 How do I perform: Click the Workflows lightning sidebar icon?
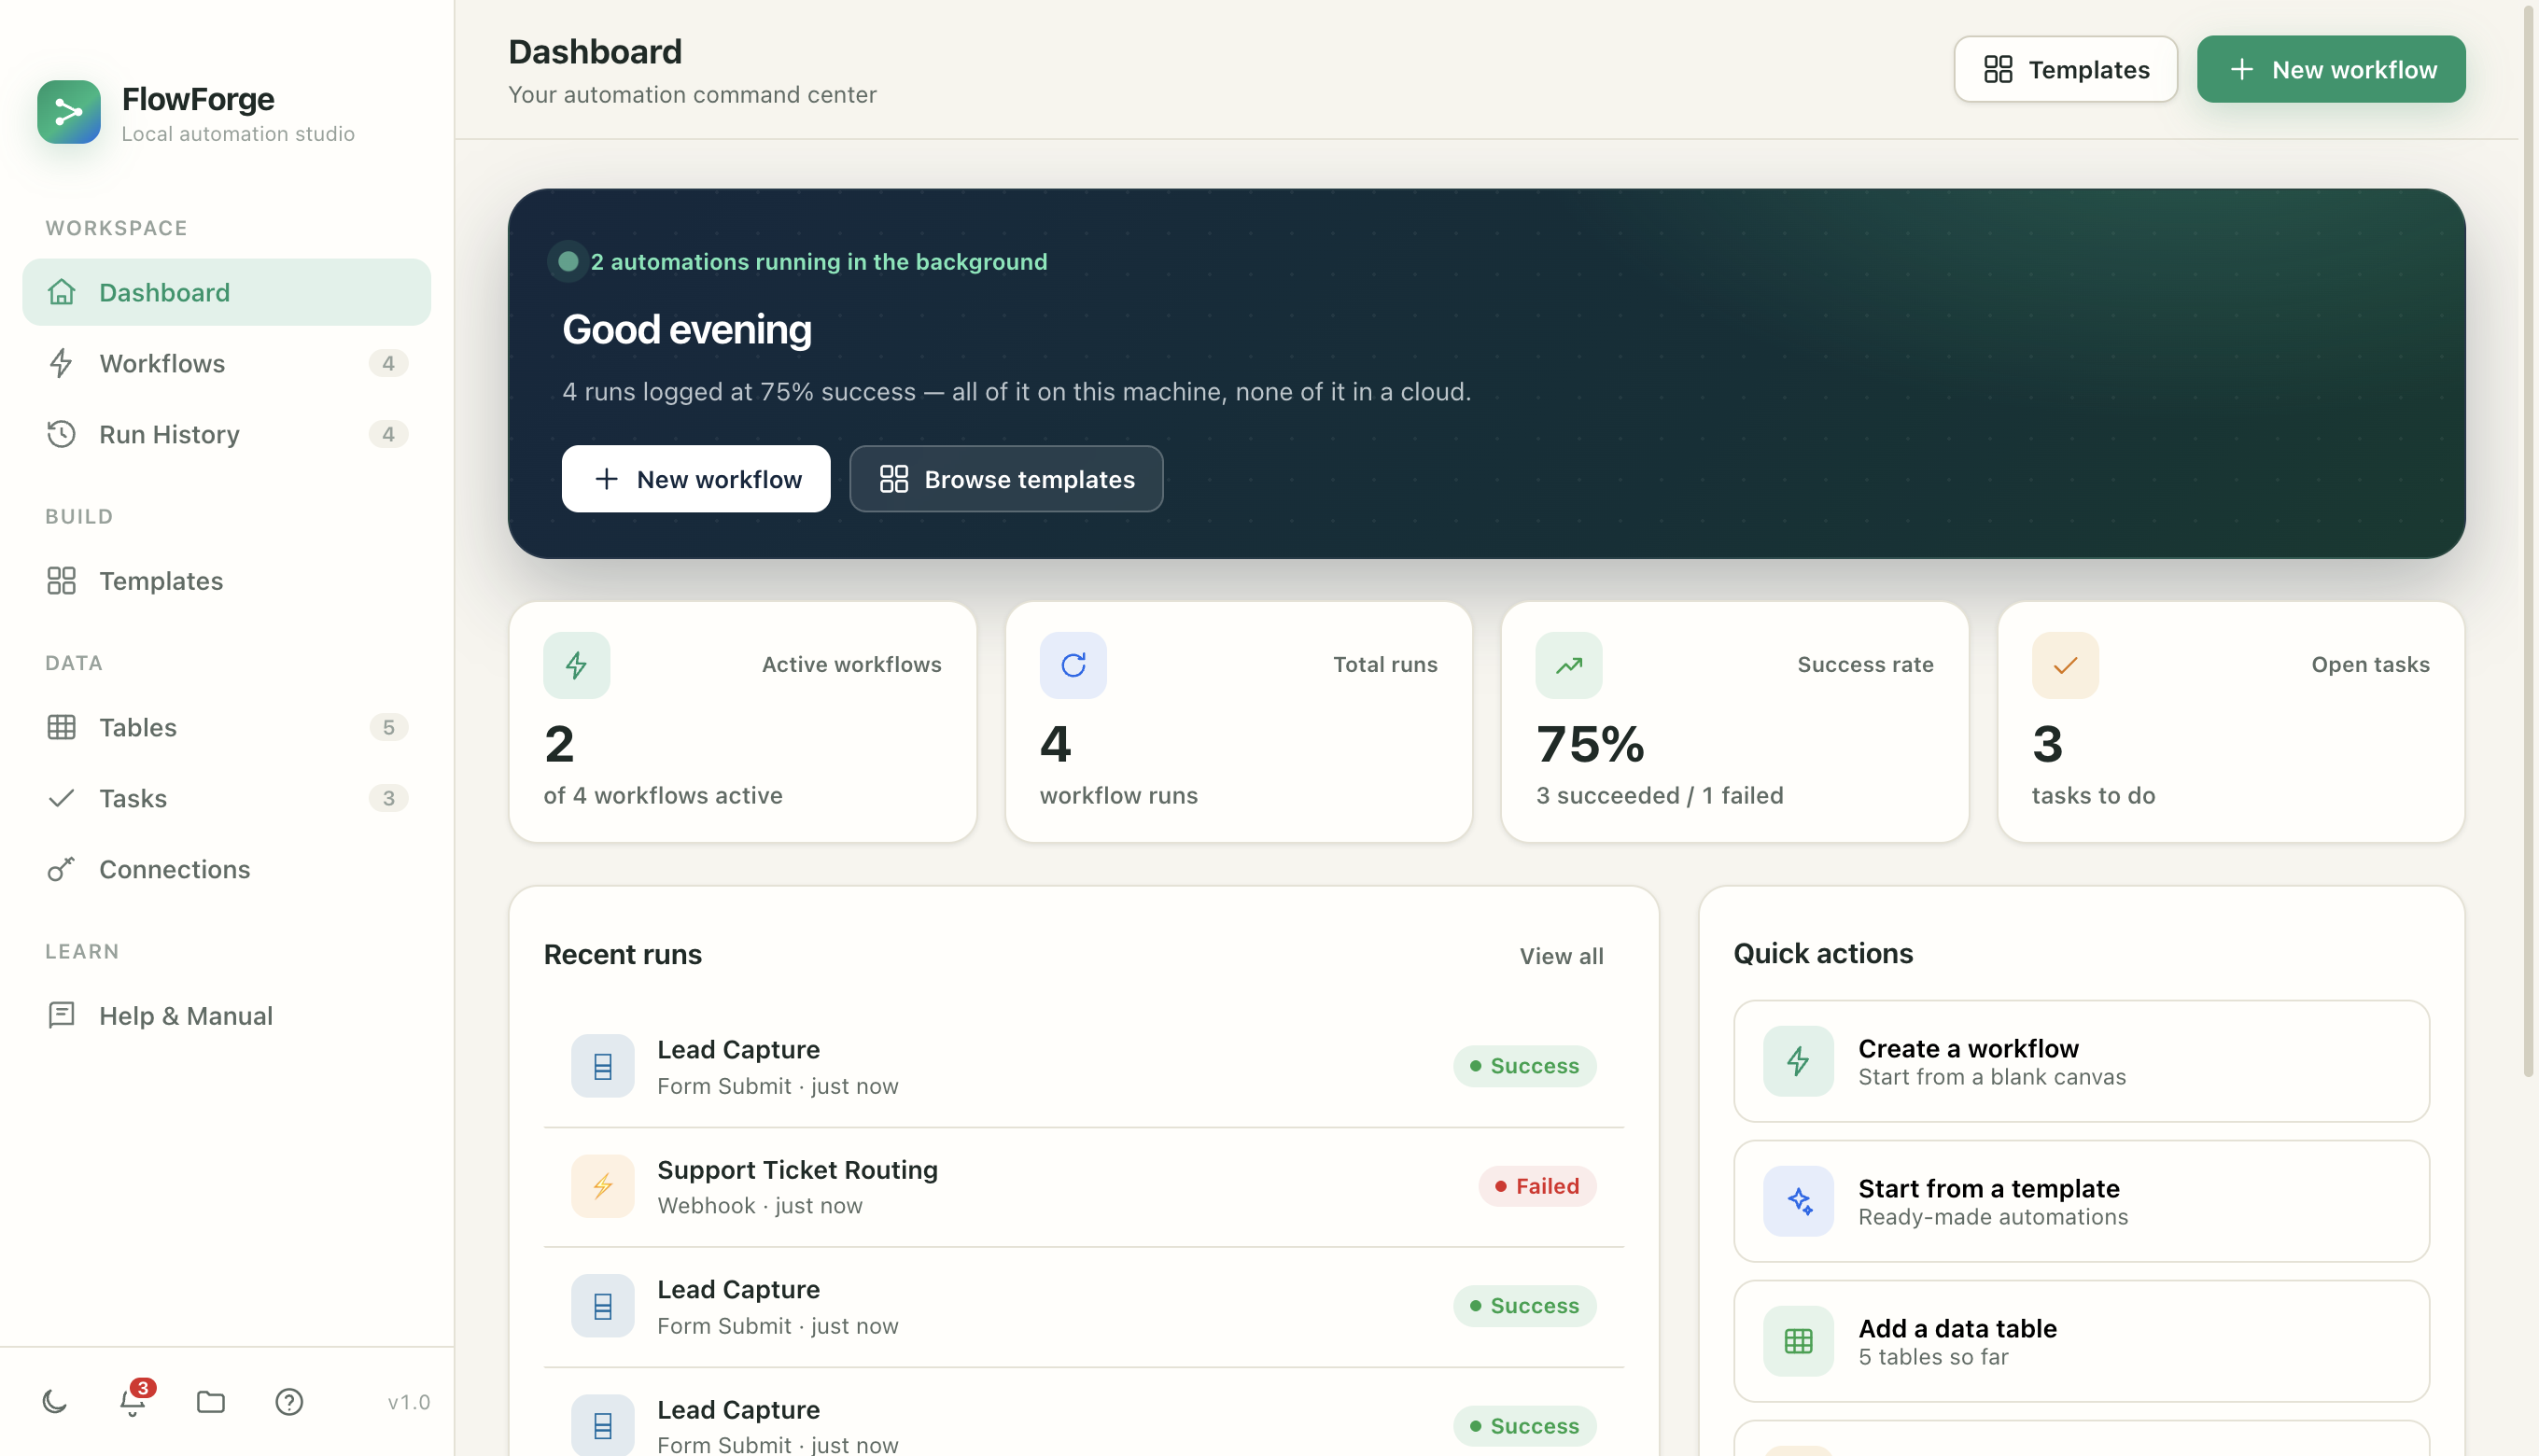tap(62, 363)
